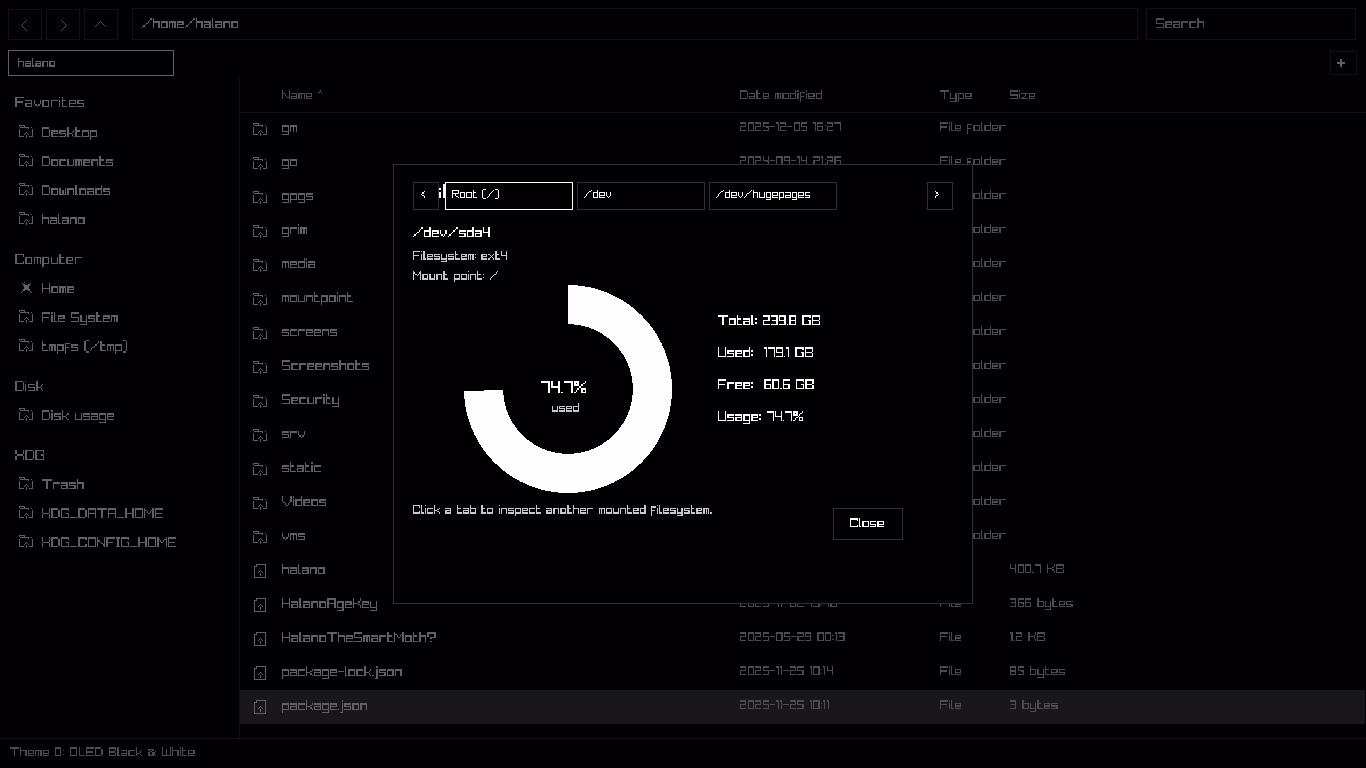This screenshot has width=1366, height=768.
Task: Click the back navigation arrow icon
Action: (x=25, y=24)
